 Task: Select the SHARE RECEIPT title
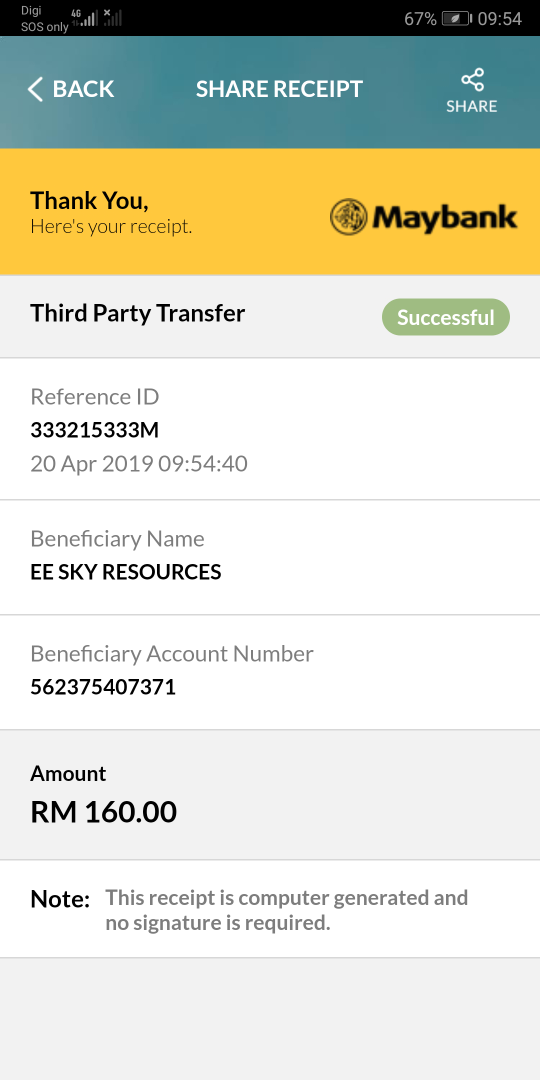279,89
